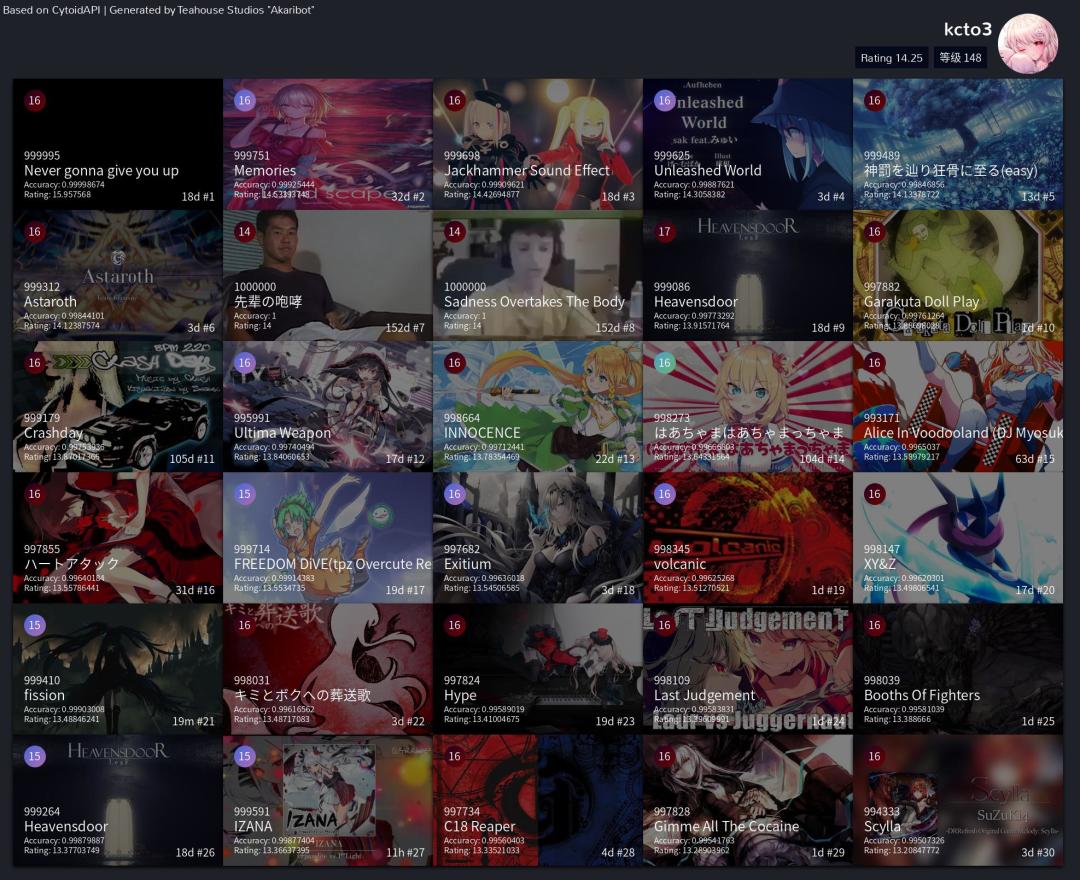Image resolution: width=1080 pixels, height=880 pixels.
Task: Click the 等级 148 level label
Action: click(x=960, y=58)
